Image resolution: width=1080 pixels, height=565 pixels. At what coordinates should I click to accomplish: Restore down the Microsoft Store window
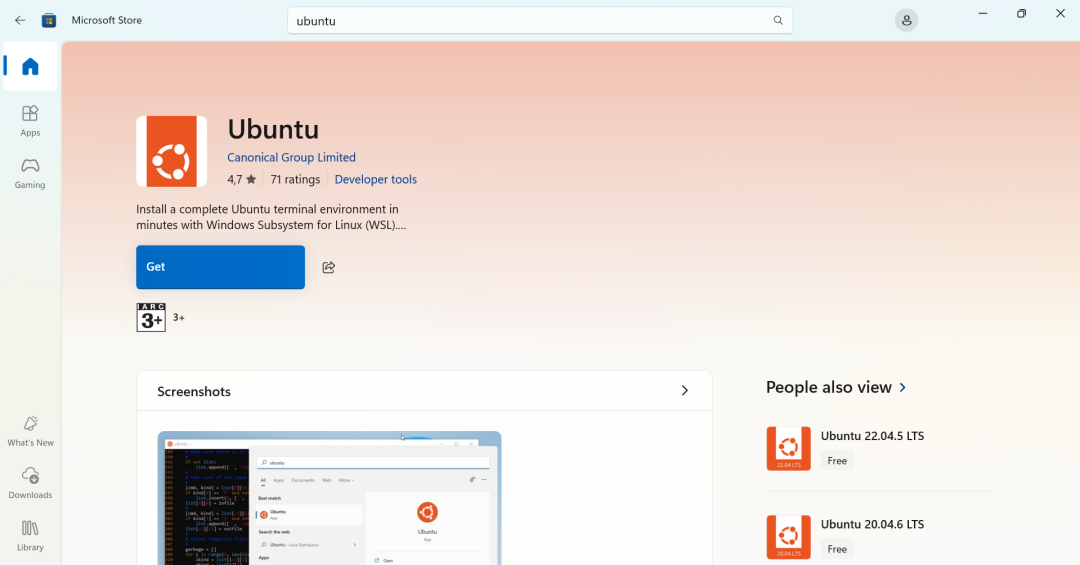[1021, 14]
